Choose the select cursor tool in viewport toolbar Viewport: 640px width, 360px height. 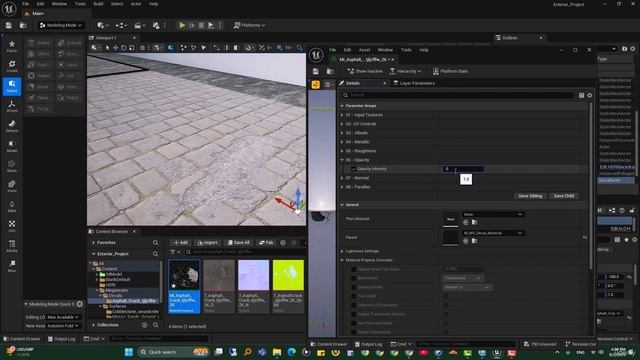click(107, 48)
